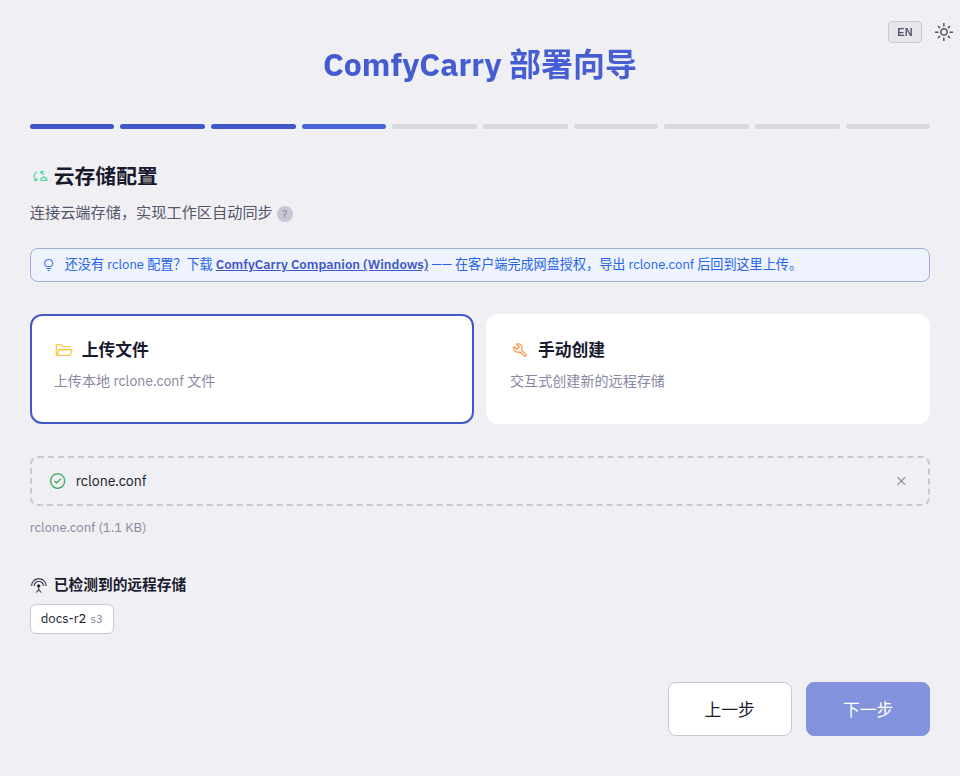
Task: Go back with 上一步 button
Action: pos(729,709)
